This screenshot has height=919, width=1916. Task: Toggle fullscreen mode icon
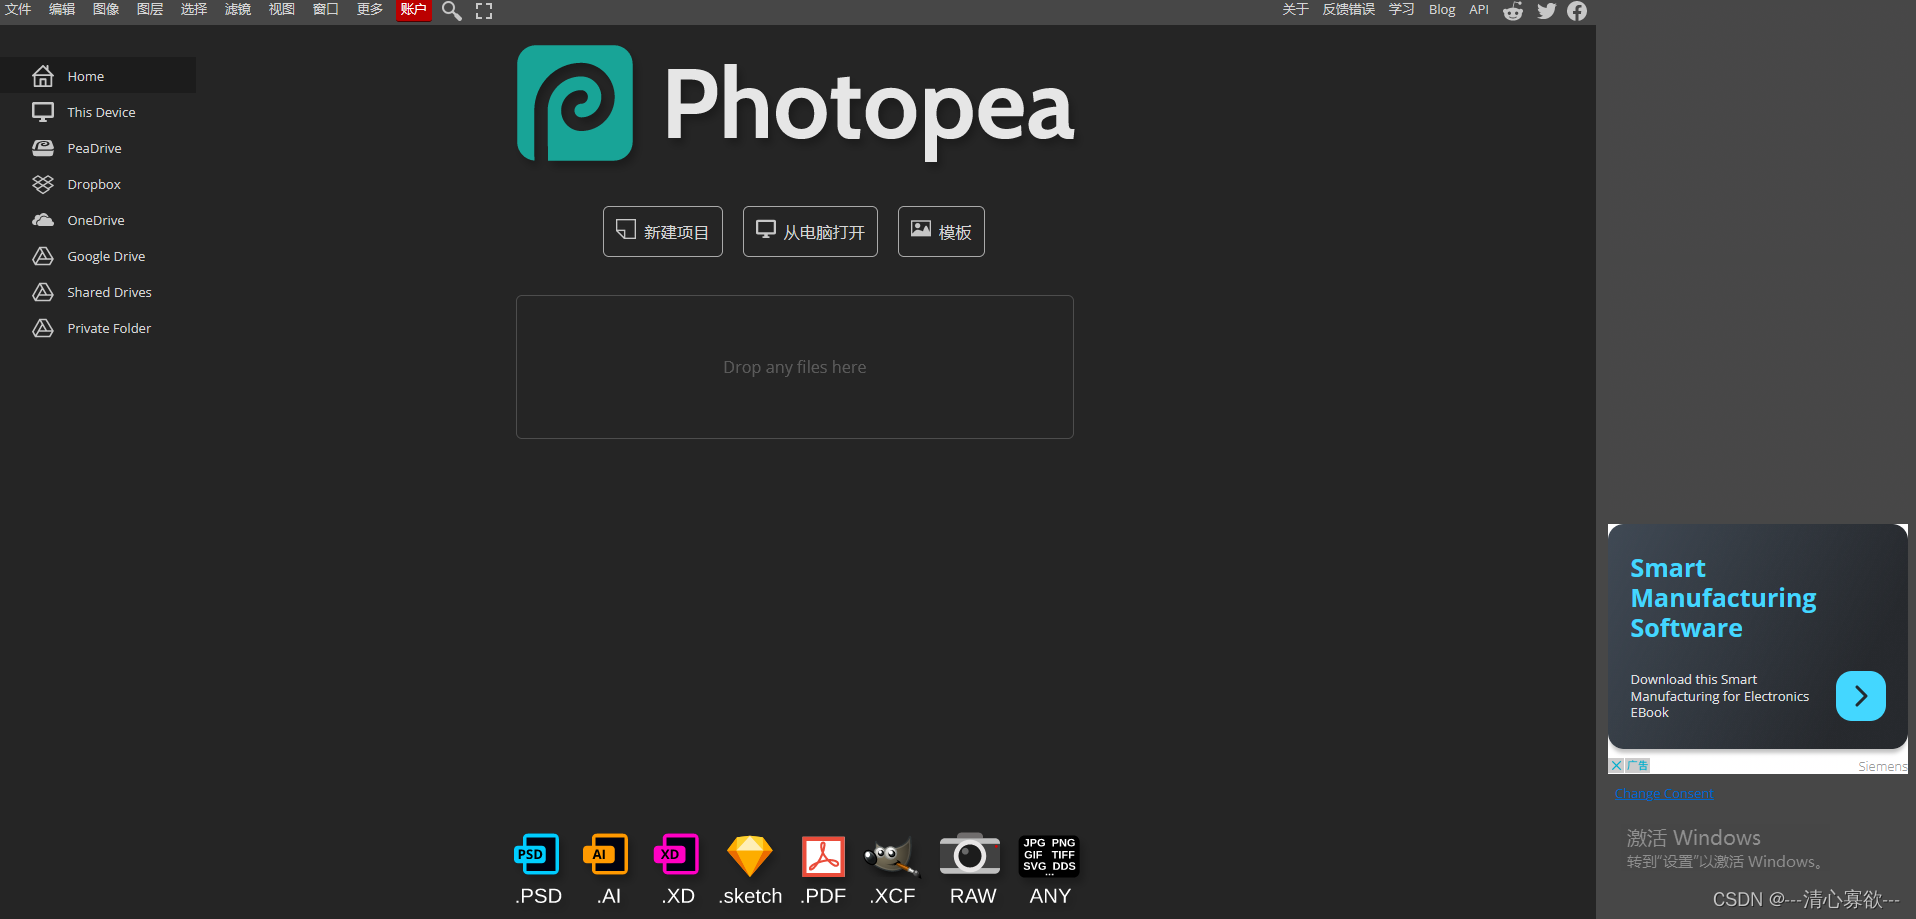484,11
